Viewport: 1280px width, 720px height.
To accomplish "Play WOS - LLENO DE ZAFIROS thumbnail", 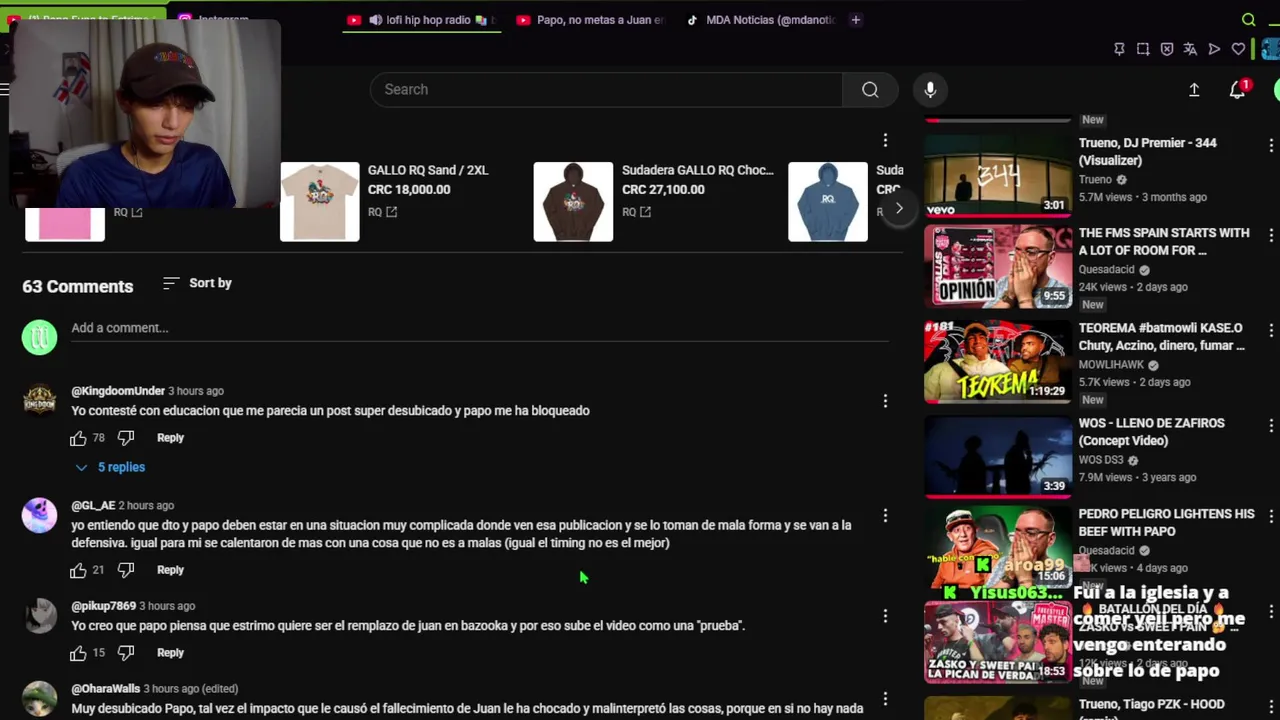I will tap(997, 456).
